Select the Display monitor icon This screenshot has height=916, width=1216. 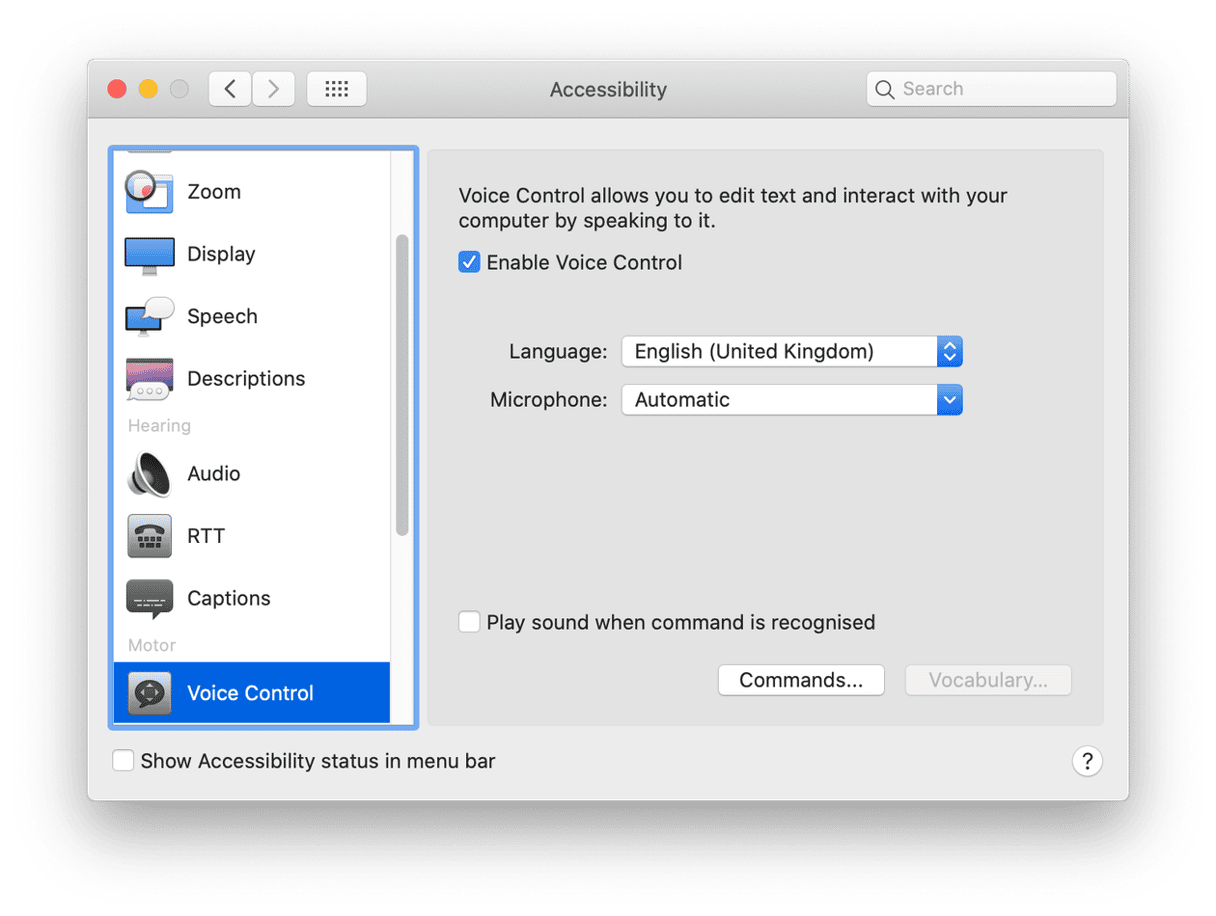click(x=149, y=255)
